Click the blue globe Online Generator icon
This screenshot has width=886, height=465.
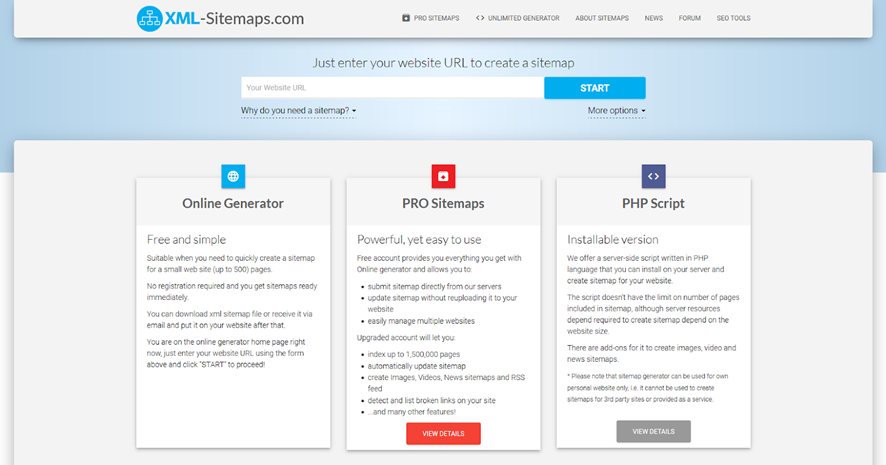[233, 176]
